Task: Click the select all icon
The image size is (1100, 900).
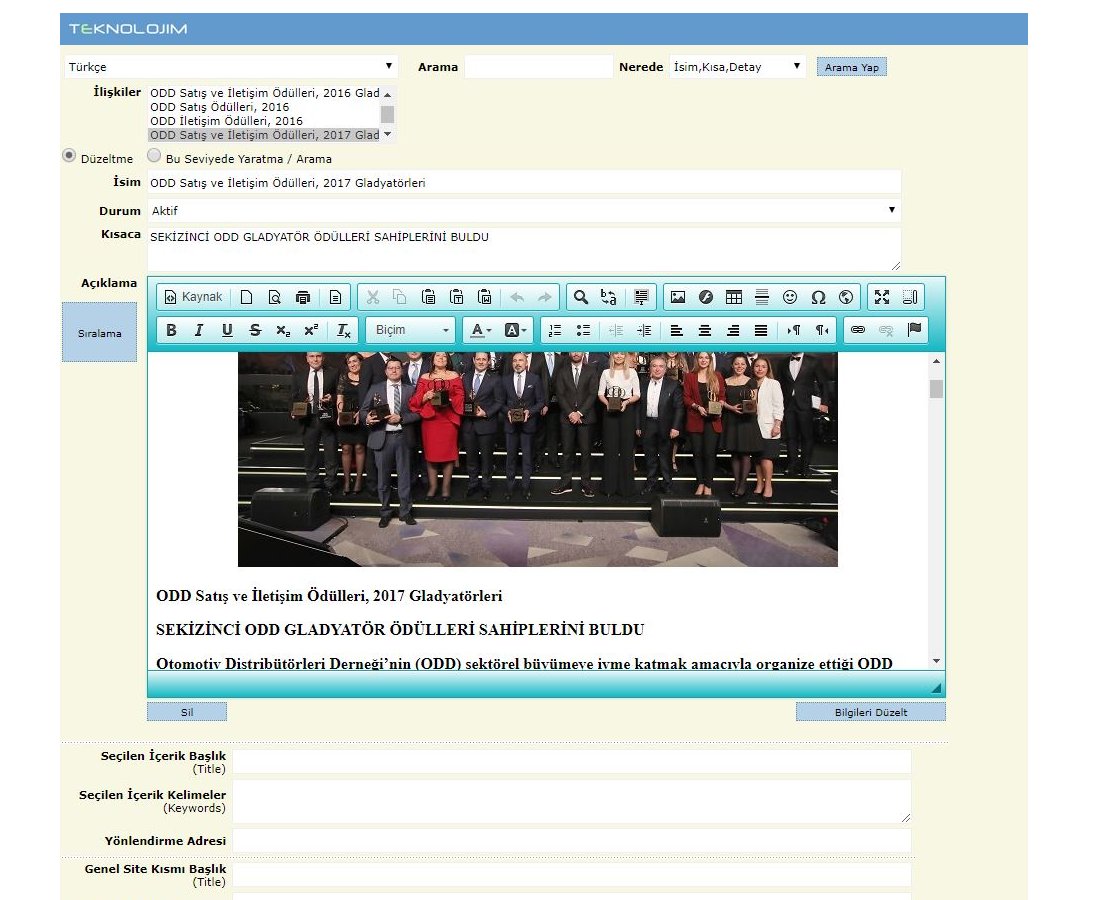Action: [x=641, y=297]
